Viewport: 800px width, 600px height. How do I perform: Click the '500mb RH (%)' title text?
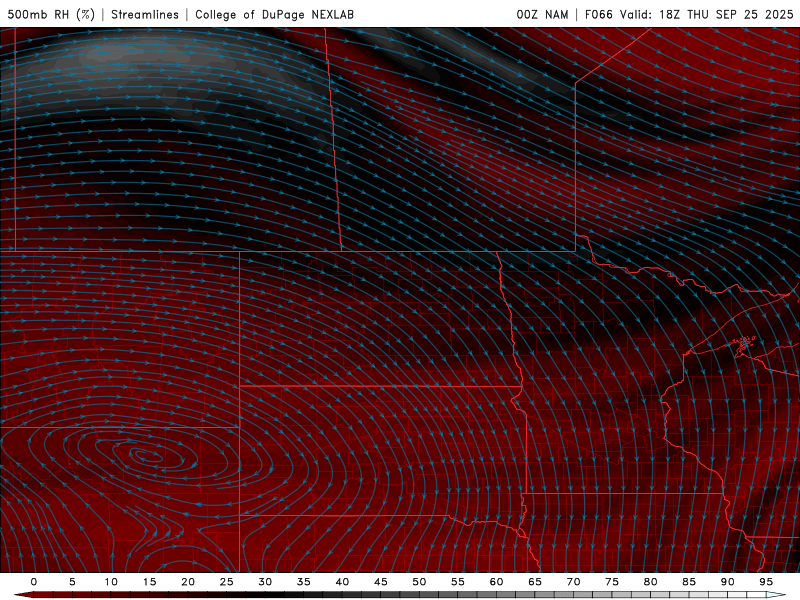[x=51, y=14]
